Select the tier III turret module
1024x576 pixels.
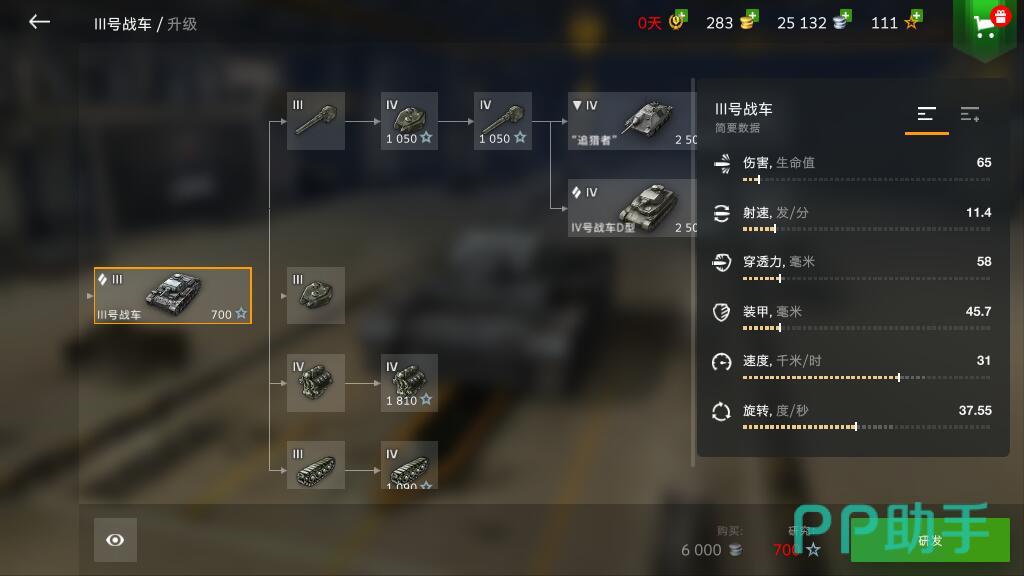pyautogui.click(x=316, y=295)
